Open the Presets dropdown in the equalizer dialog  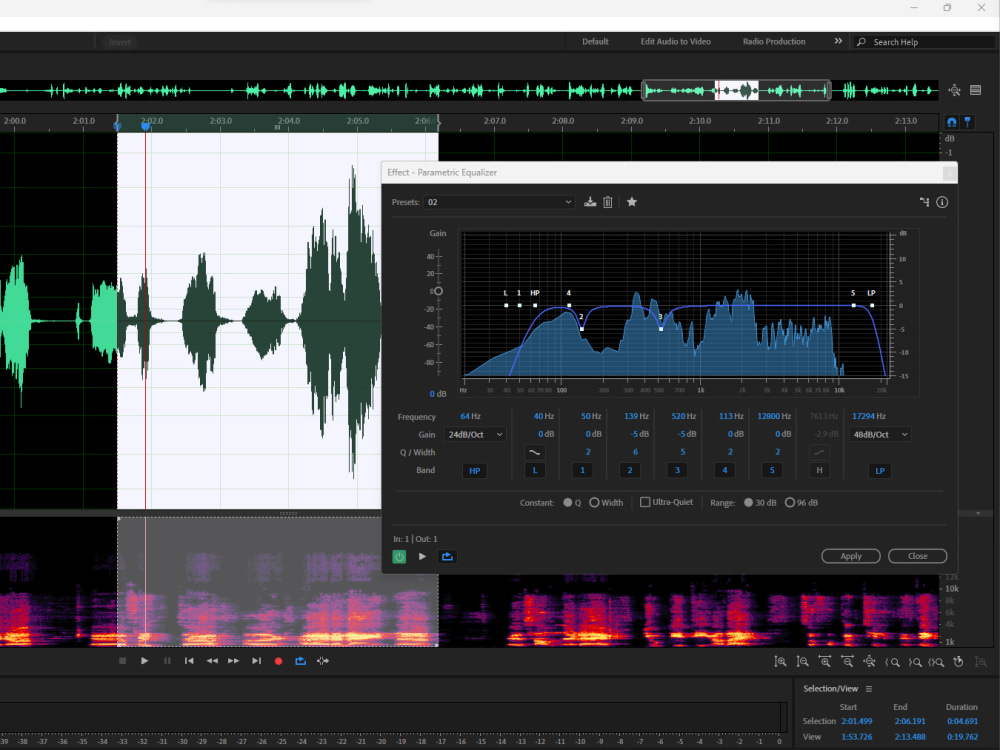(x=500, y=201)
